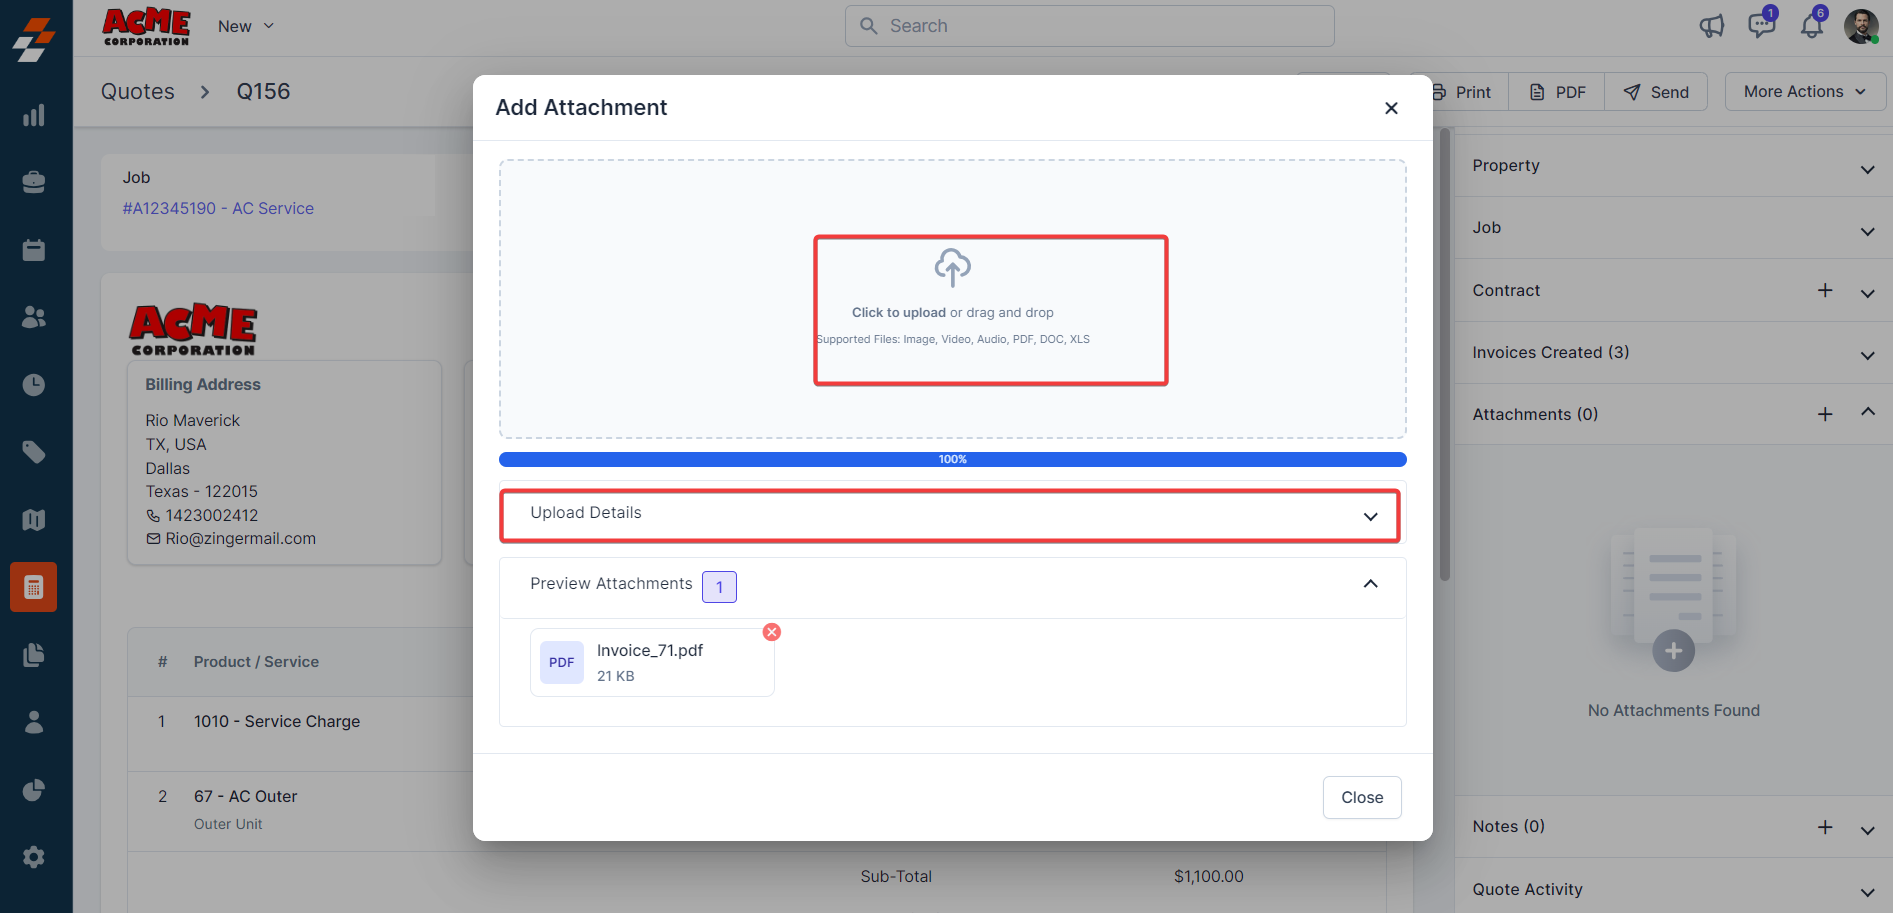
Task: Click the Product / Service column header
Action: coord(256,662)
